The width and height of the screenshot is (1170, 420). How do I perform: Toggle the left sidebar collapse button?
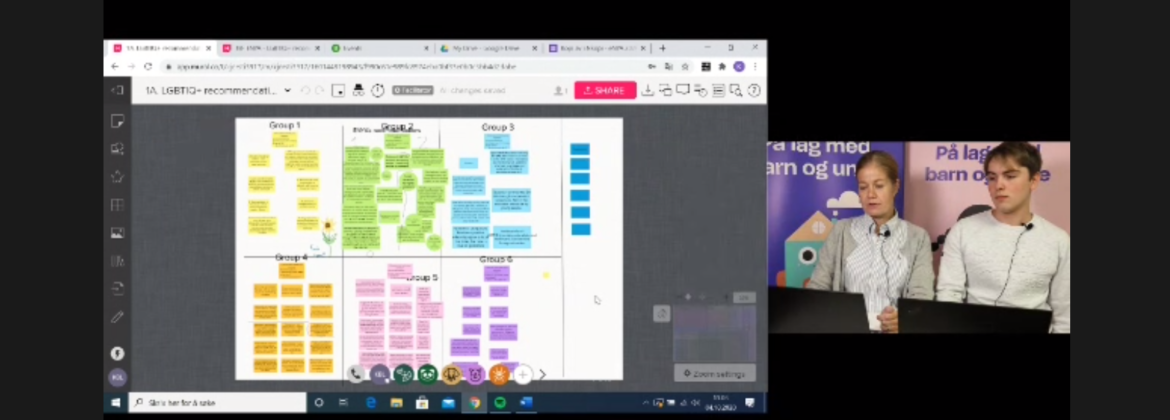pyautogui.click(x=117, y=90)
